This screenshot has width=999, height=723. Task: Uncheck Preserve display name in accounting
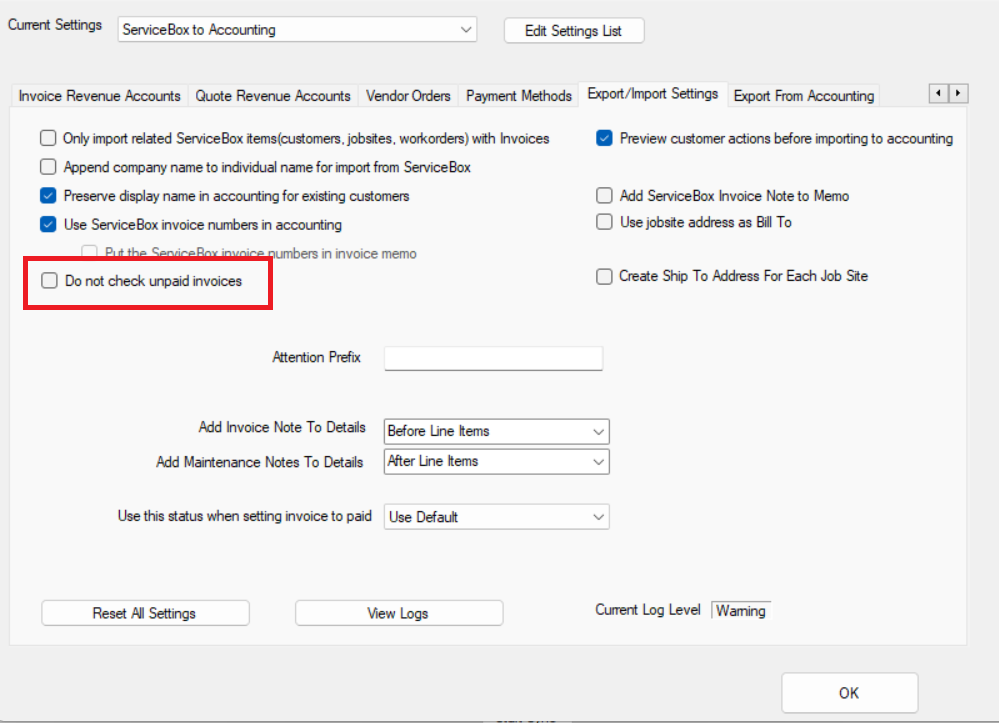[48, 196]
